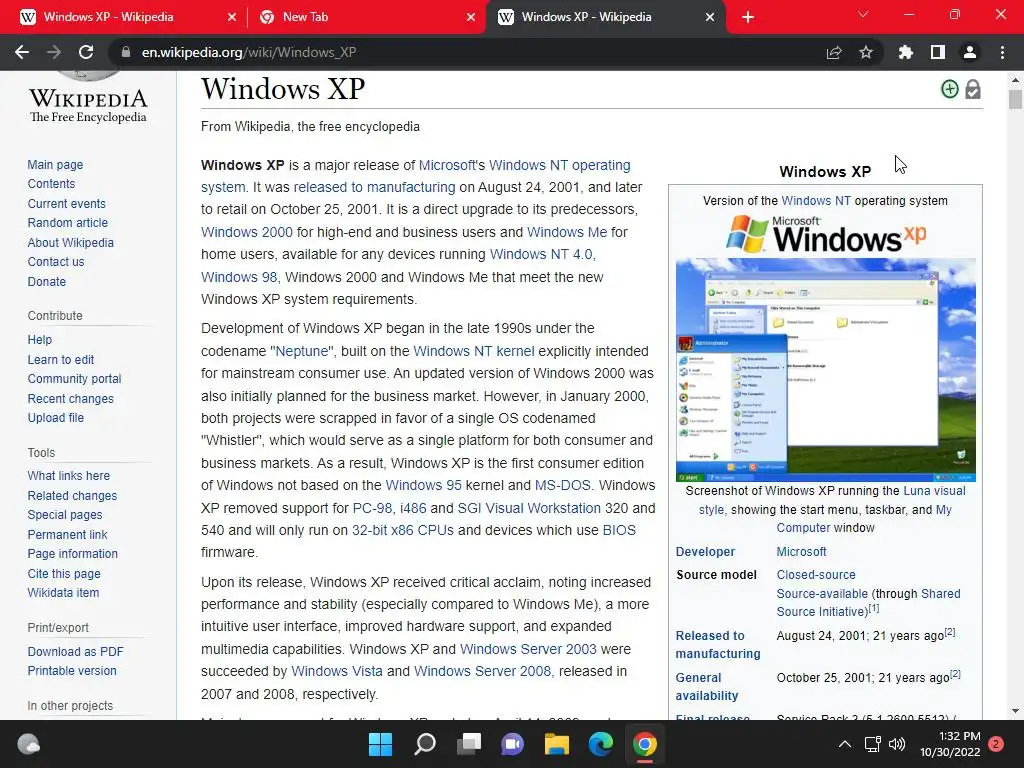Open the tab search dropdown chevron
This screenshot has height=768, width=1024.
click(x=863, y=14)
